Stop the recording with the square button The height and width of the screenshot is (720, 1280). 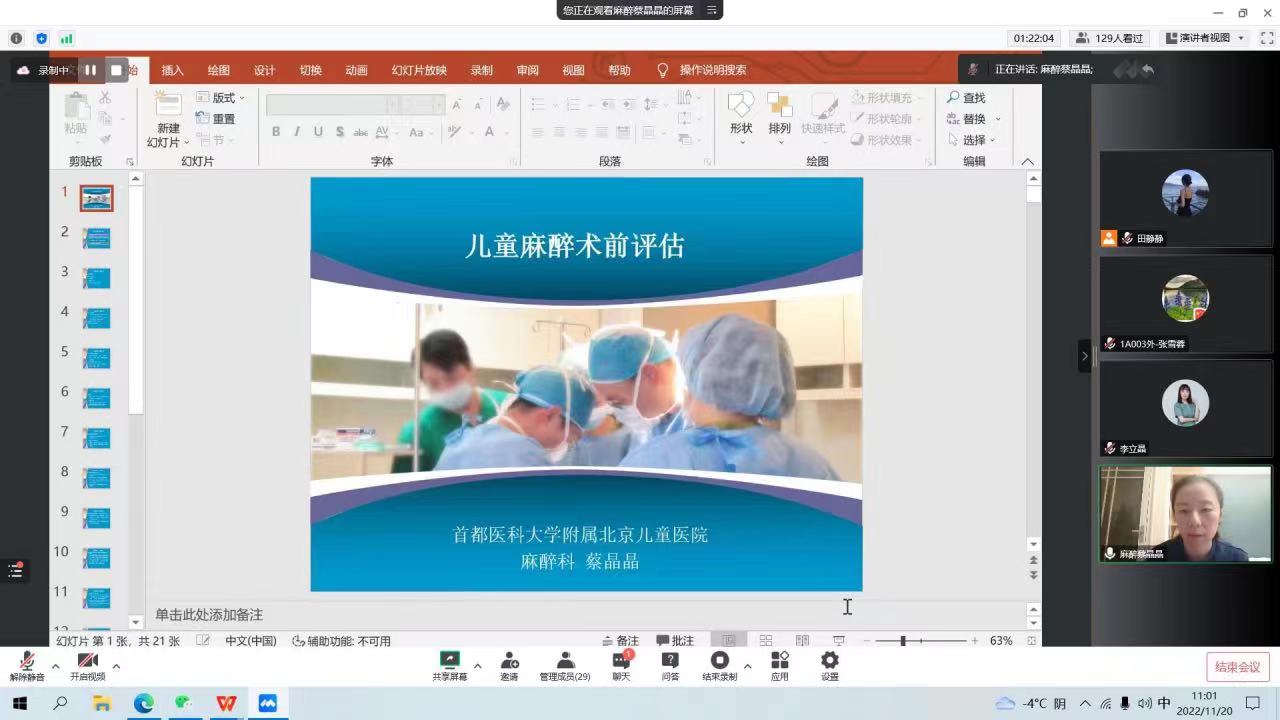pos(116,70)
